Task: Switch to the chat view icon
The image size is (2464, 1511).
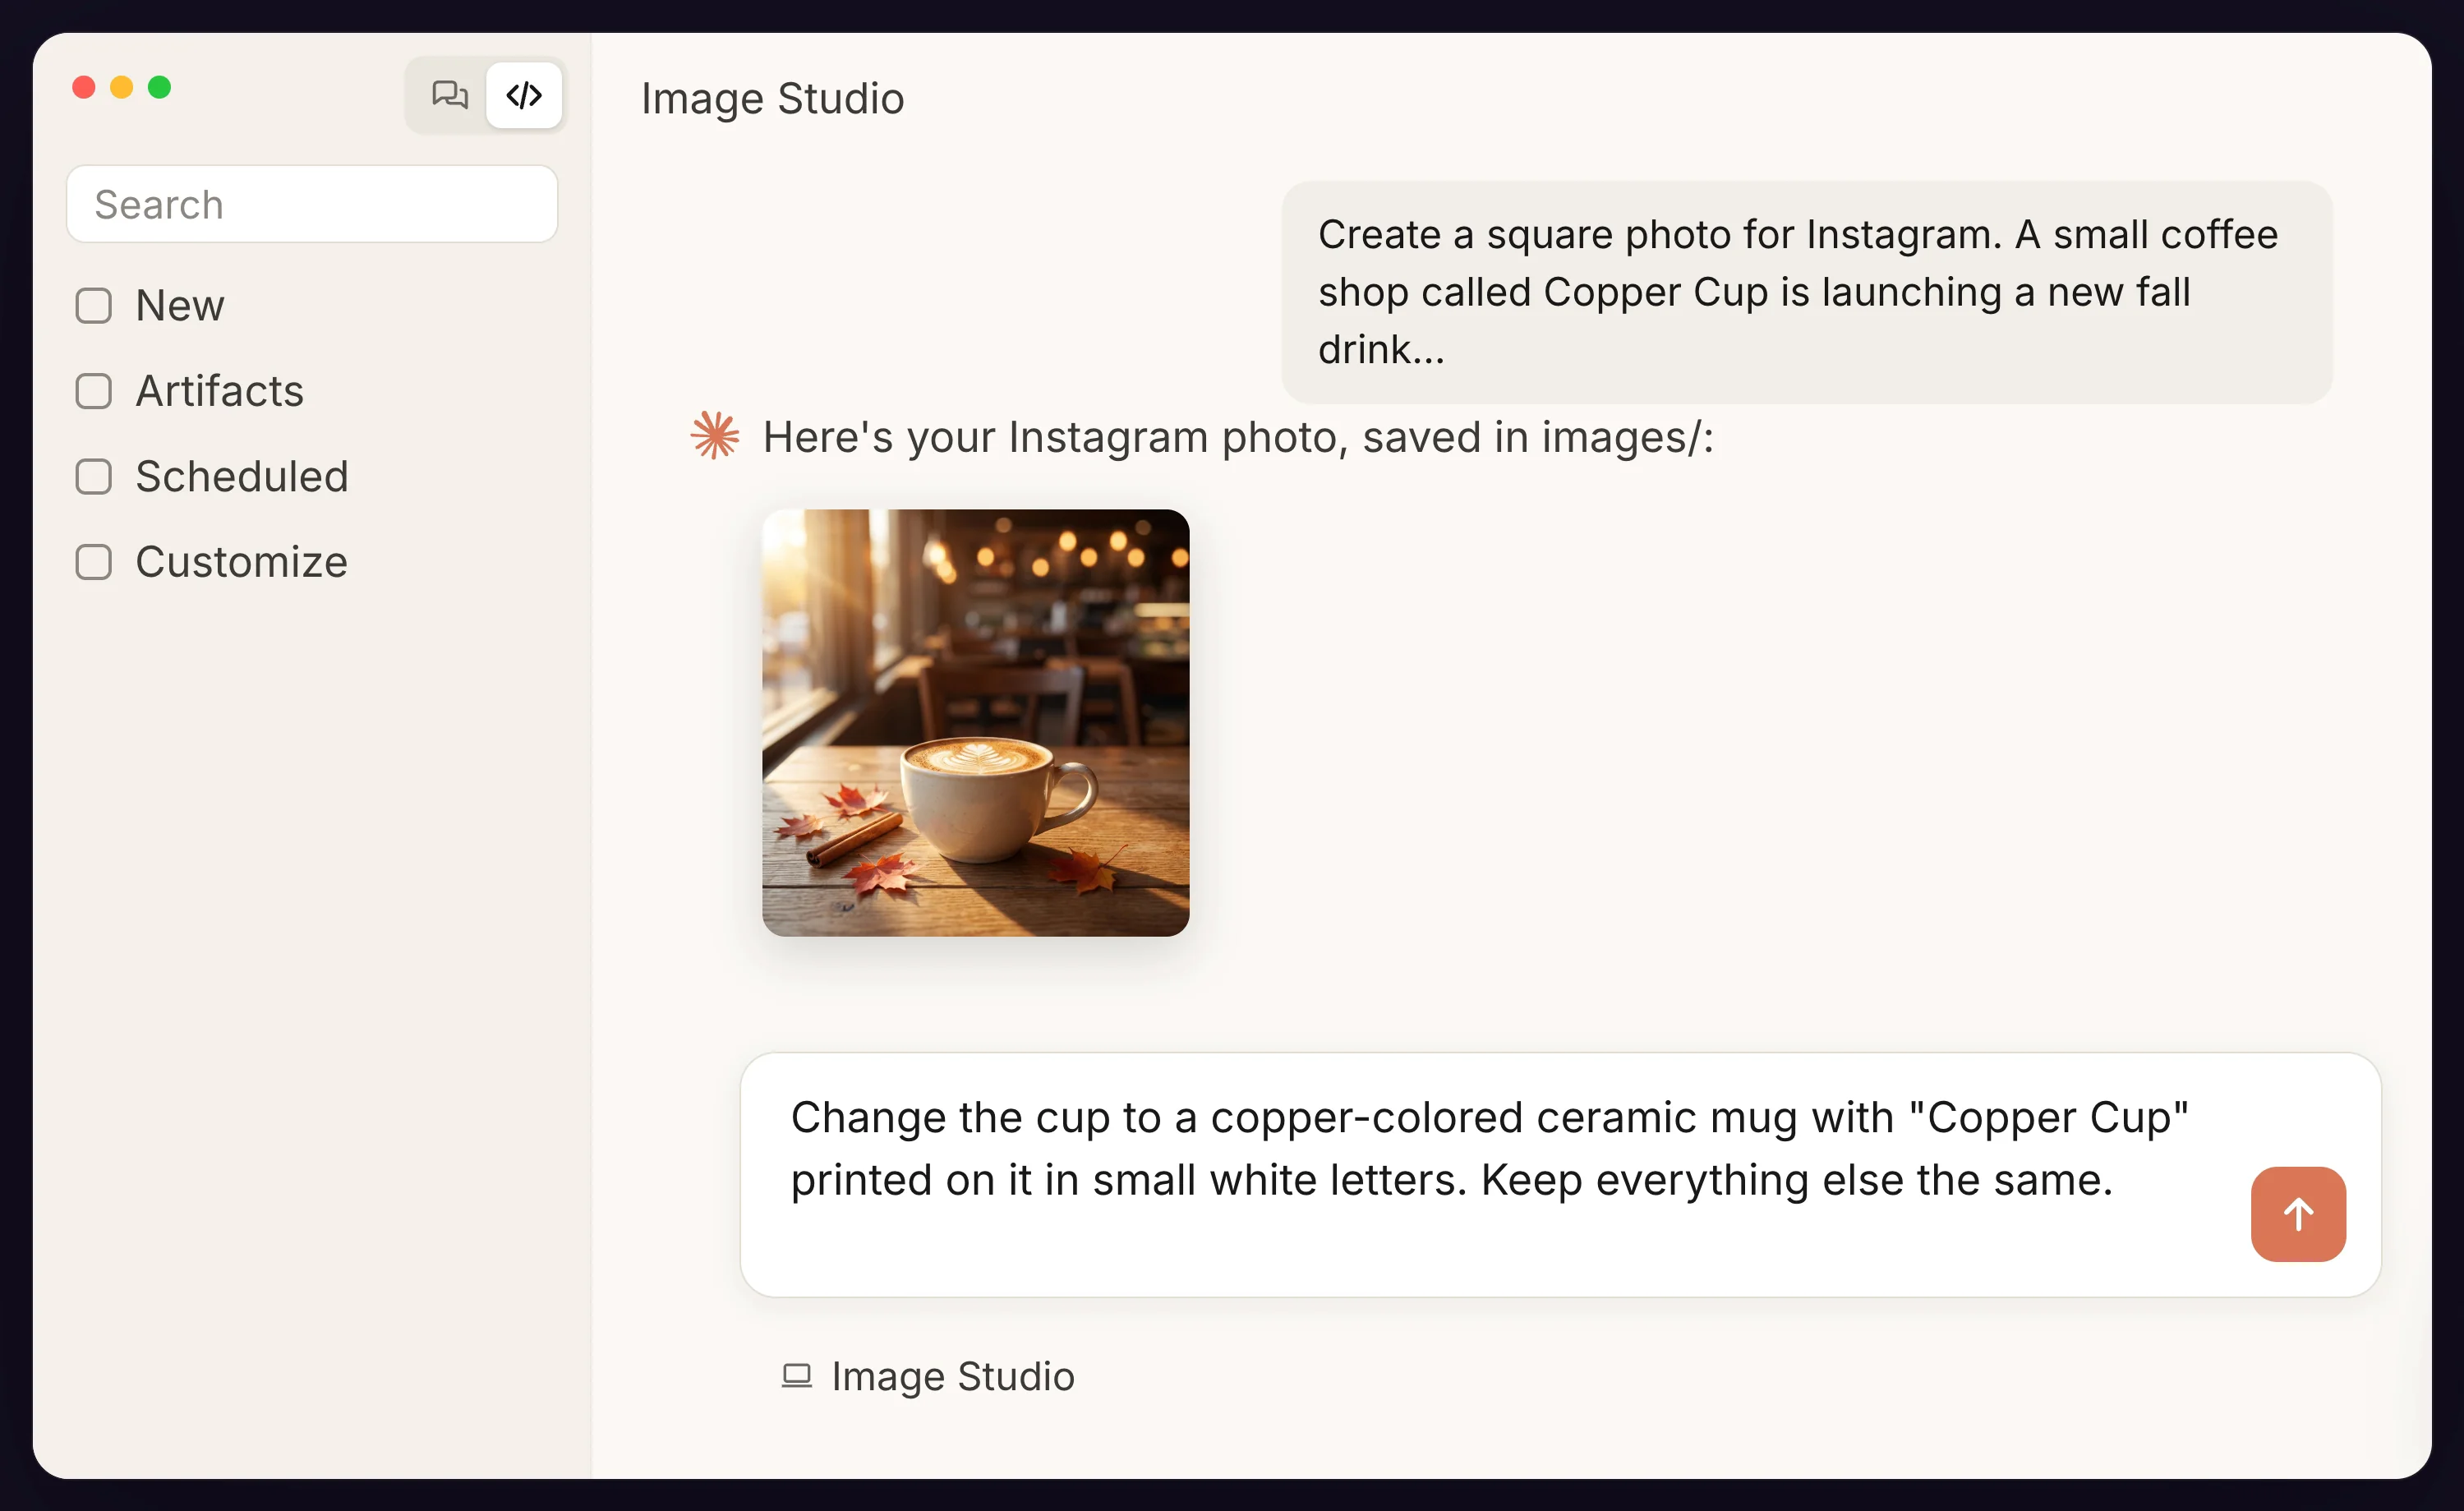Action: (449, 95)
